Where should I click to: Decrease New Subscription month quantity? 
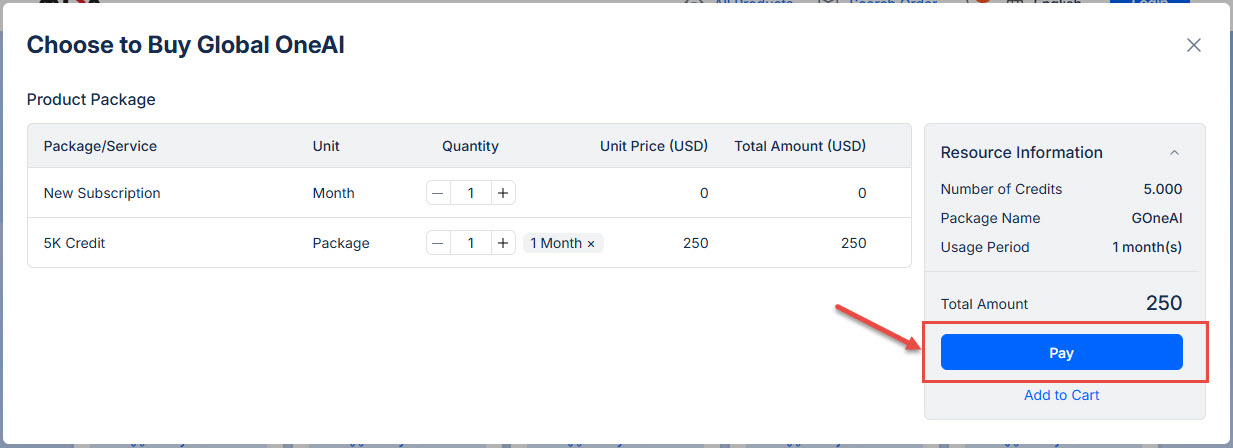pyautogui.click(x=438, y=193)
